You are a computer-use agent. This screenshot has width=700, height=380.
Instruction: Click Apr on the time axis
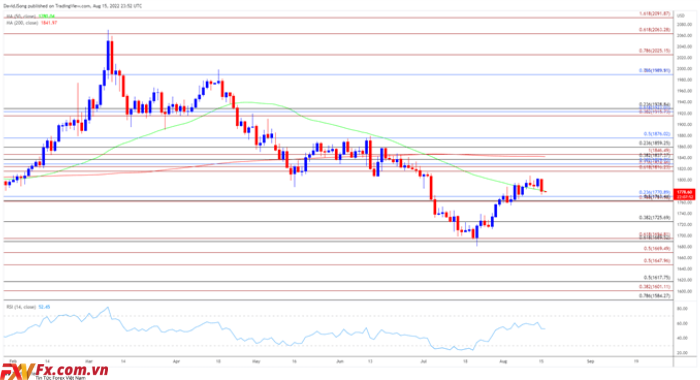point(176,361)
